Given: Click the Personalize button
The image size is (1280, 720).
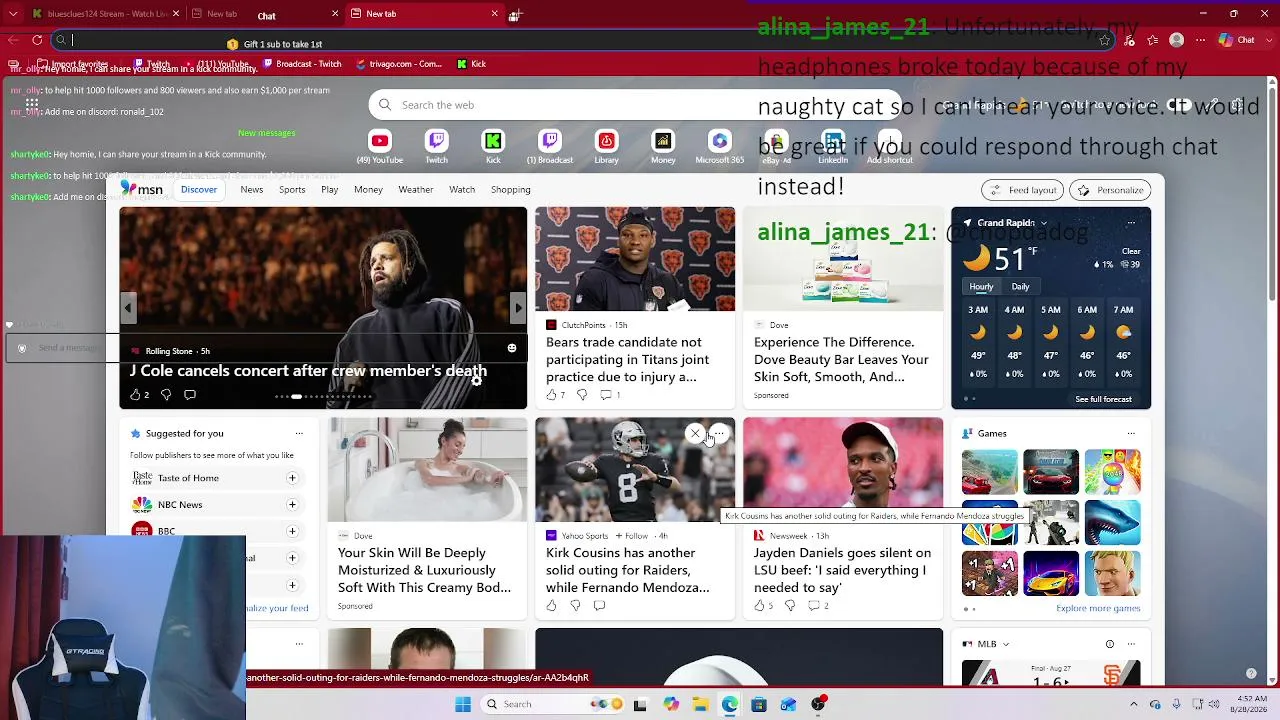Looking at the screenshot, I should 1110,190.
